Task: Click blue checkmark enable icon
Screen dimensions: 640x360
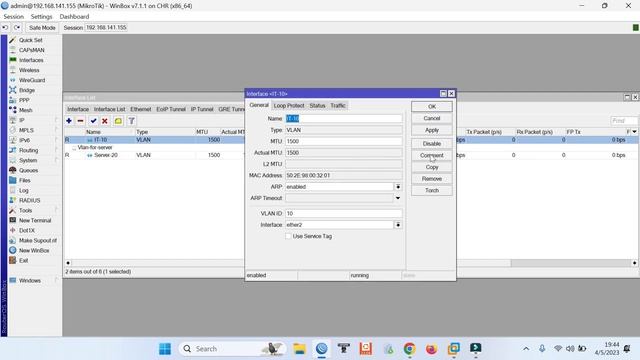Action: (93, 121)
